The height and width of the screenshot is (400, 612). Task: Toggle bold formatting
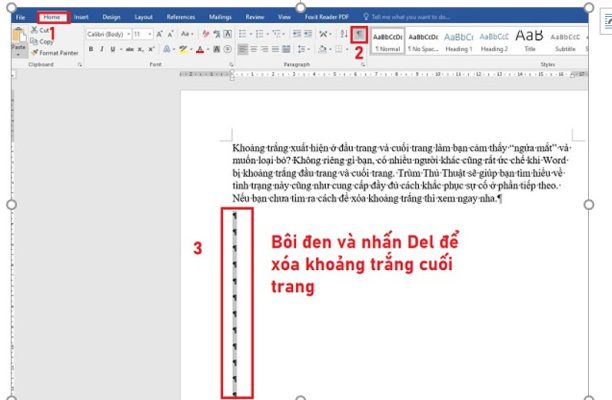91,49
